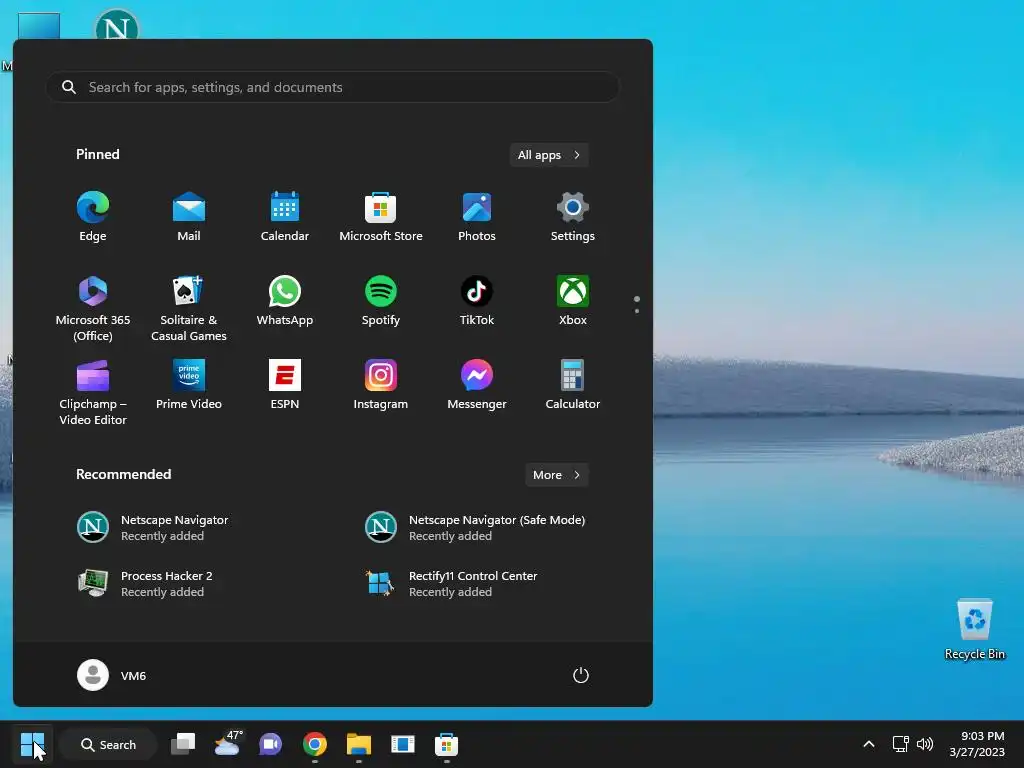The image size is (1024, 768).
Task: Launch the Xbox app
Action: click(573, 301)
